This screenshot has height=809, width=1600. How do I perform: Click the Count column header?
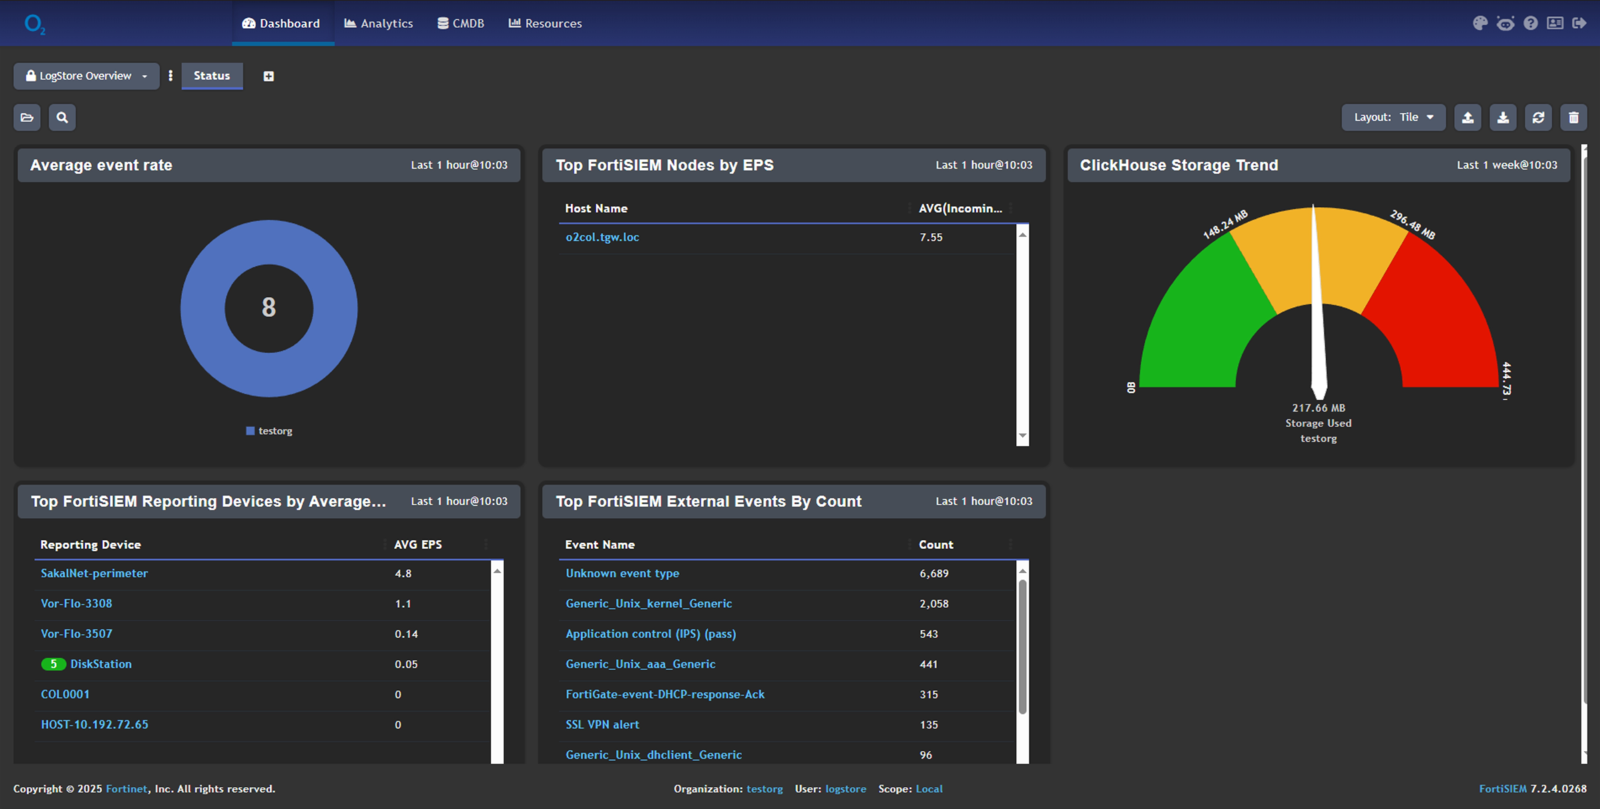(936, 545)
